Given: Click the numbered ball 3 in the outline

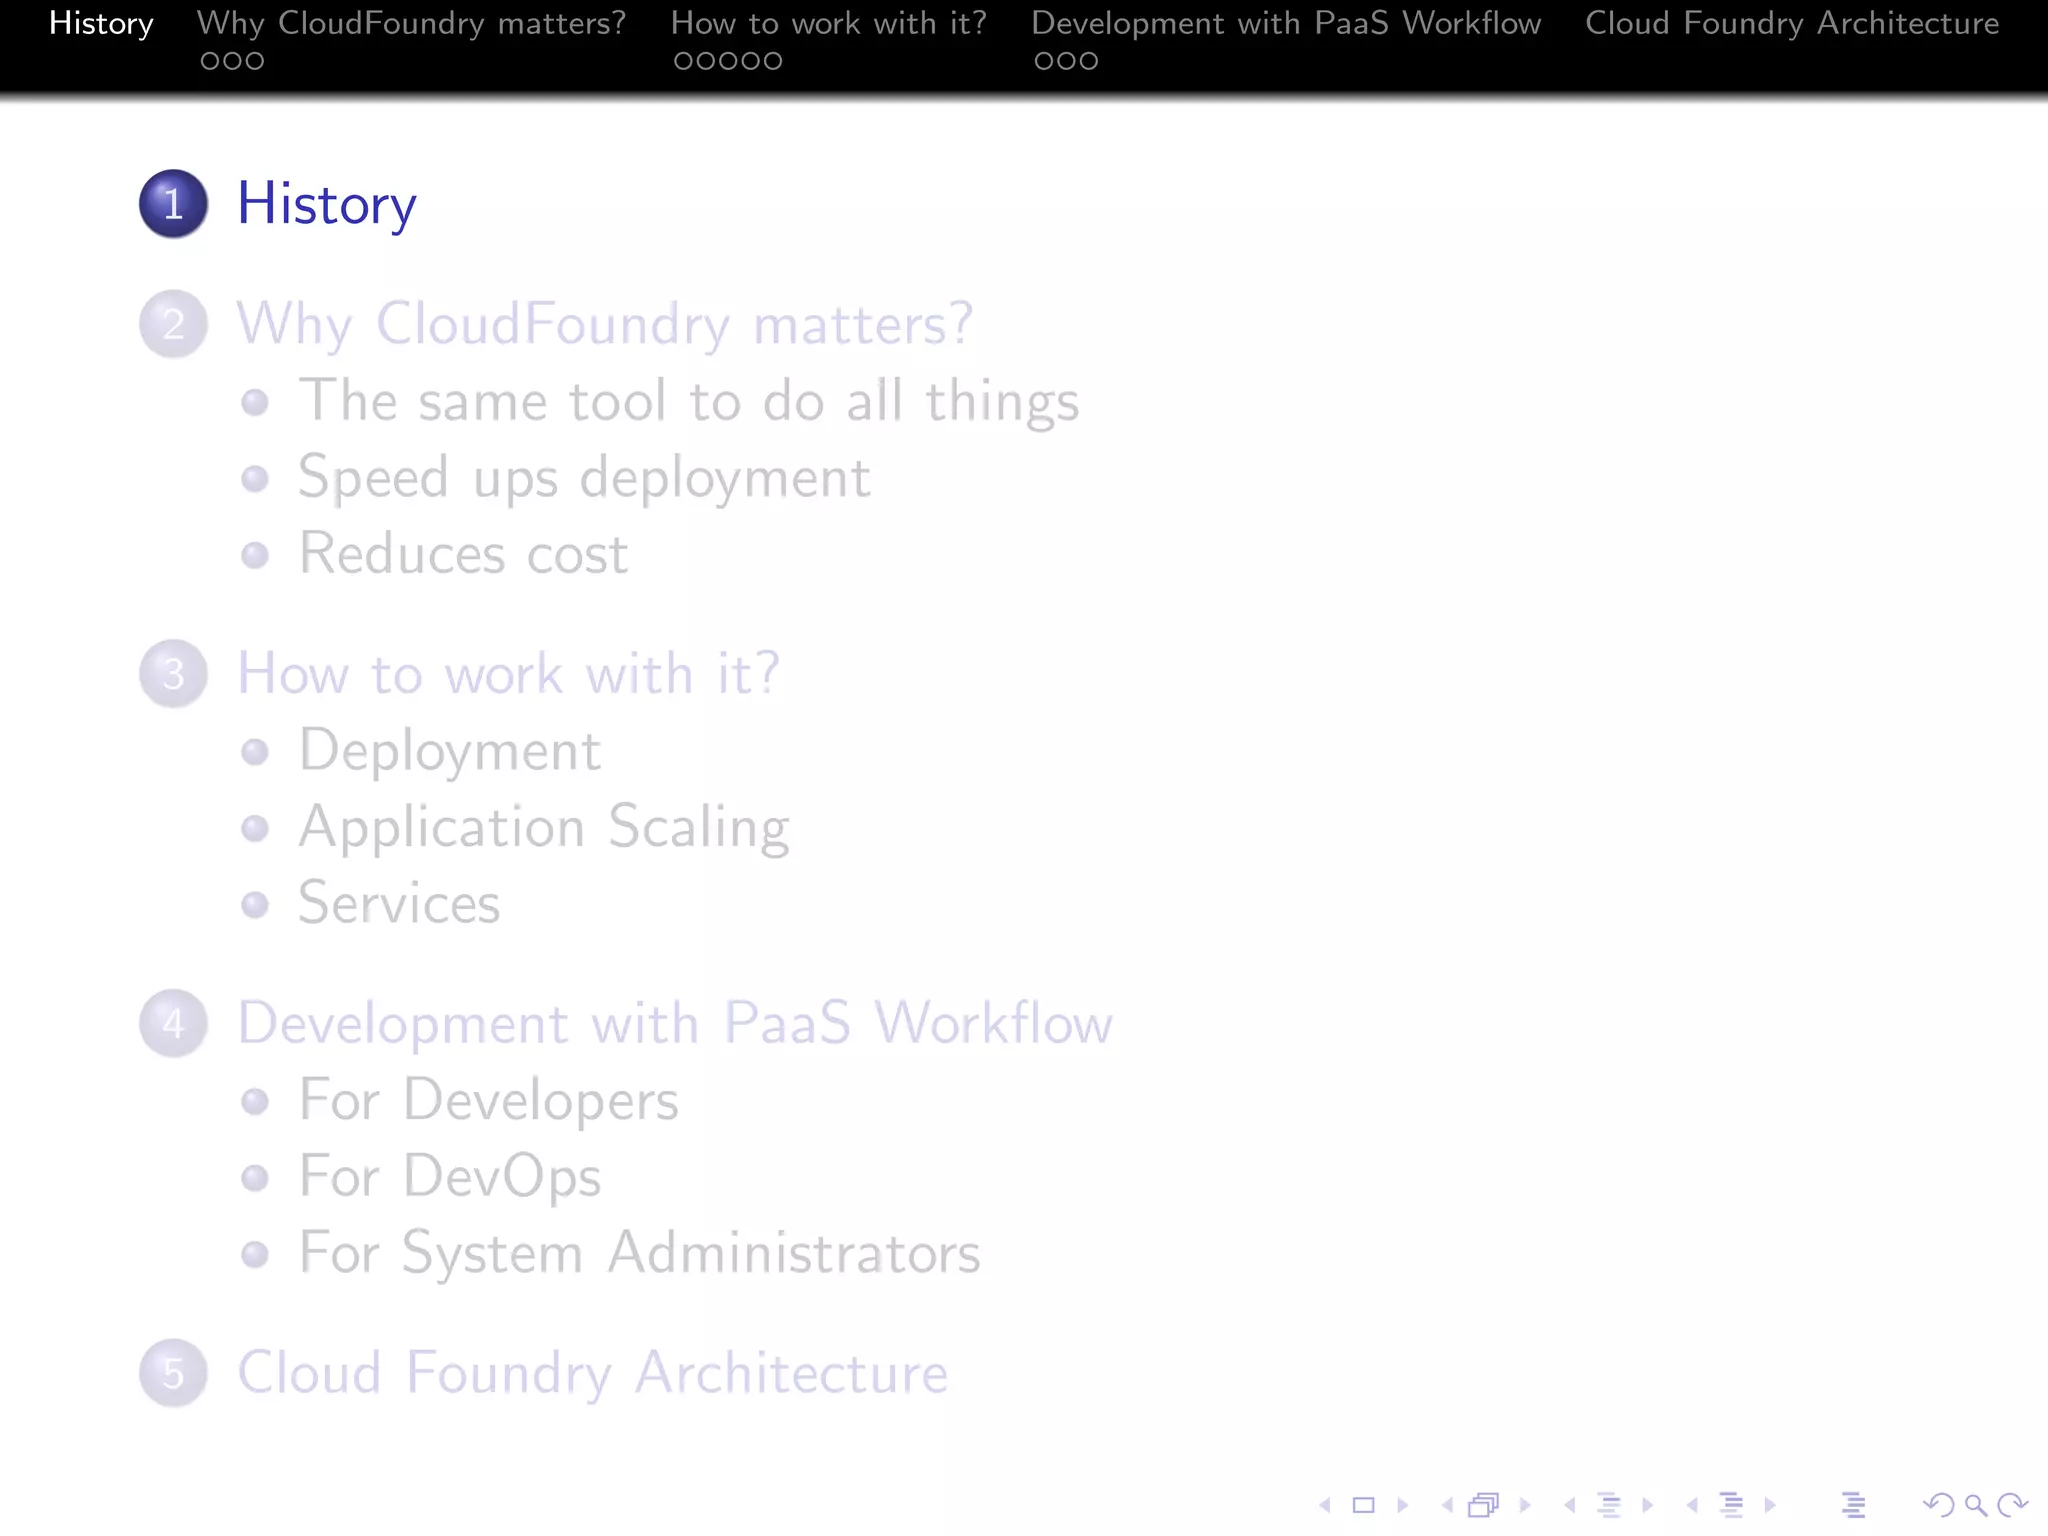Looking at the screenshot, I should [x=174, y=674].
